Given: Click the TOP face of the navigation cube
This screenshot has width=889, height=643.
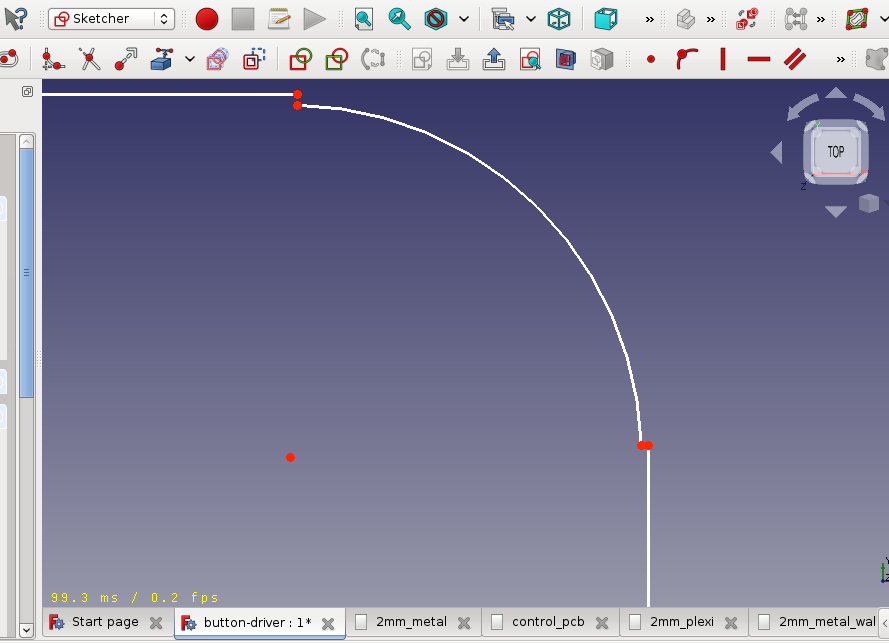Looking at the screenshot, I should 835,151.
